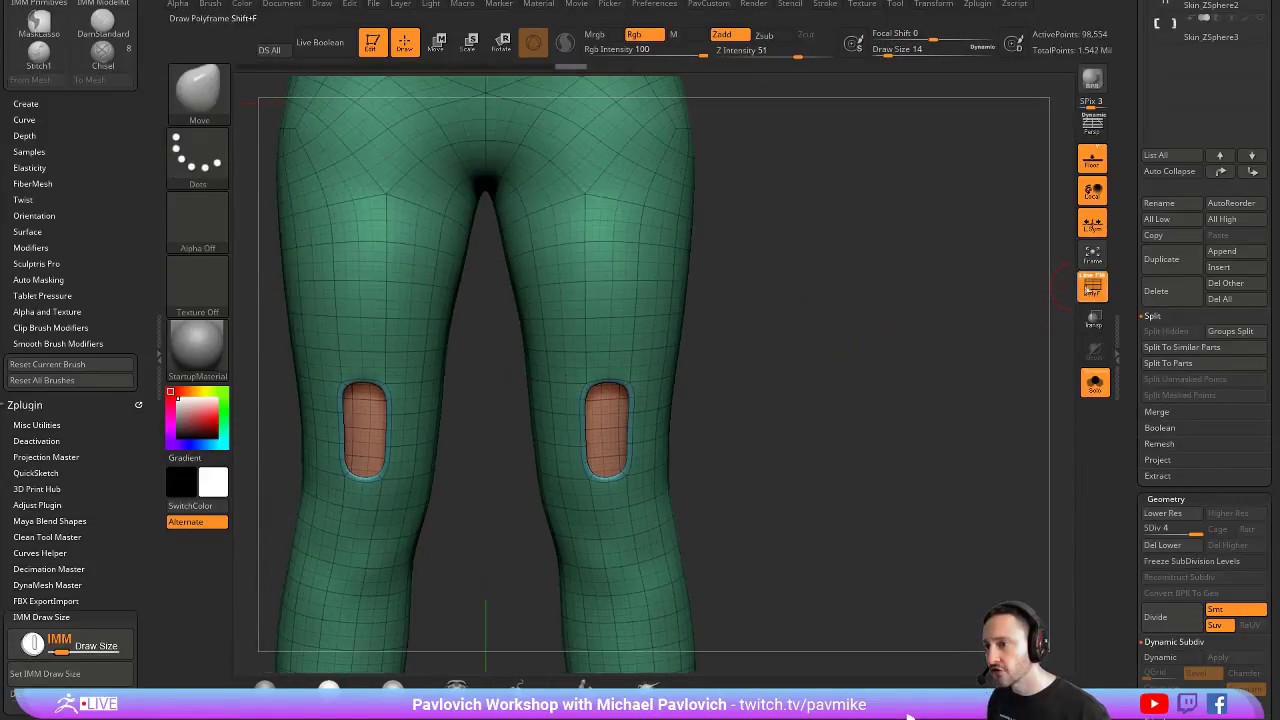
Task: Expand the Merge section
Action: (x=1156, y=412)
